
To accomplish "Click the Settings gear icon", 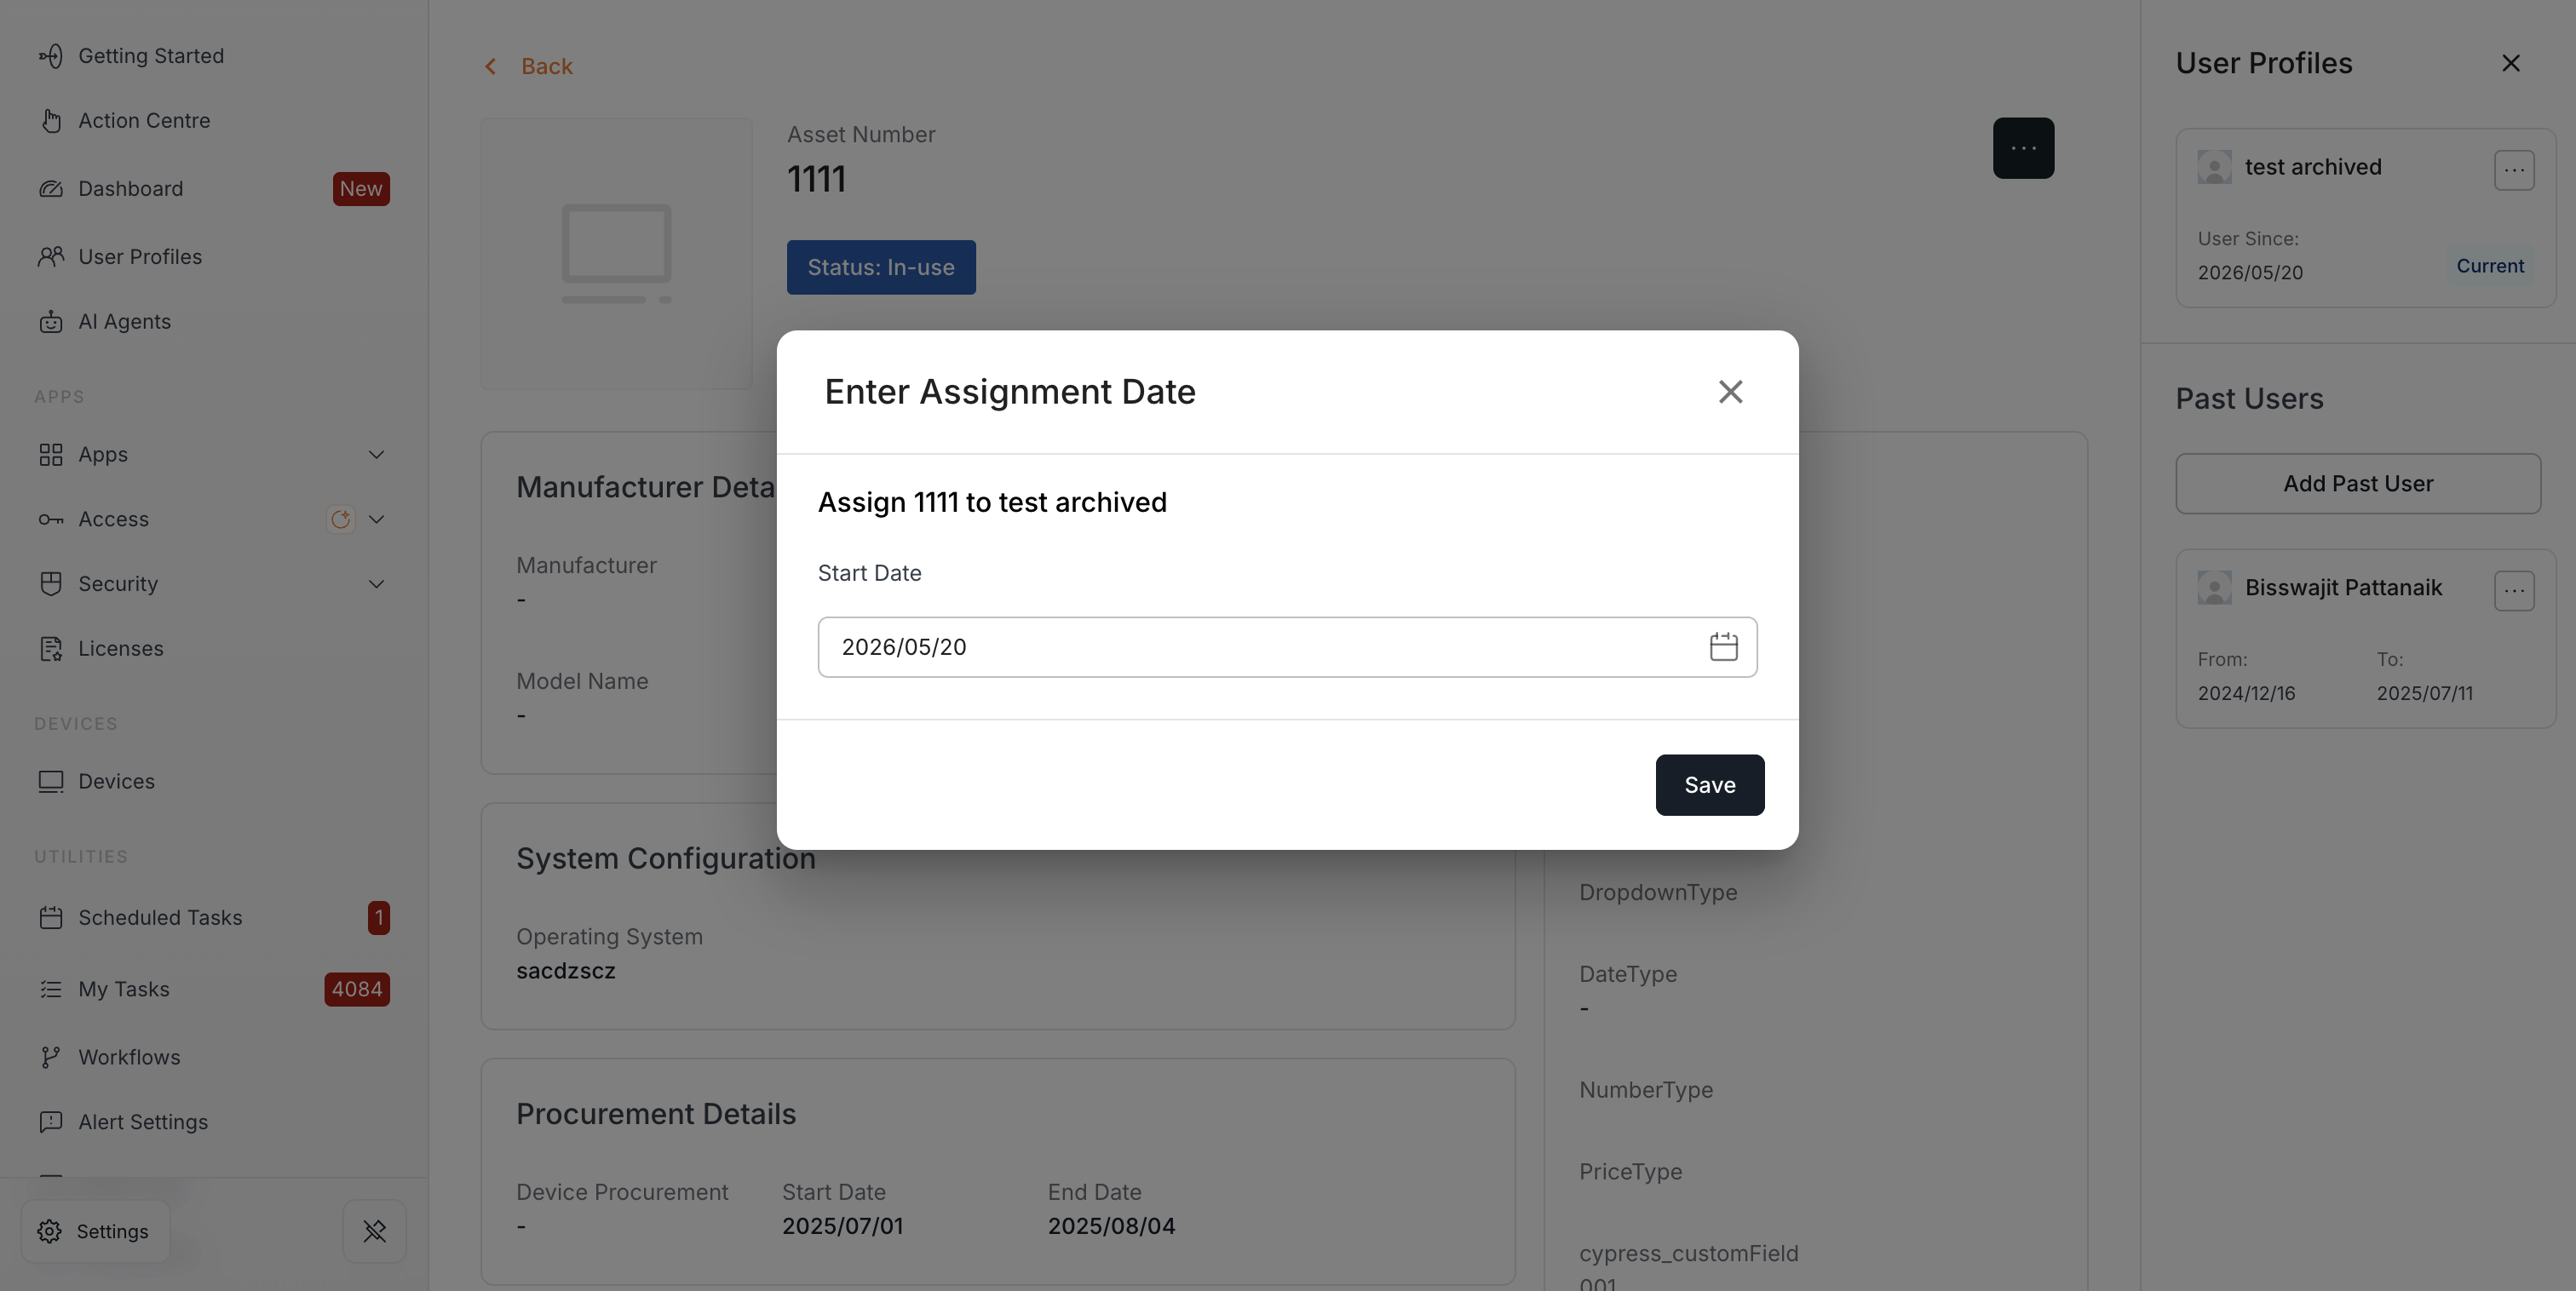I will 50,1232.
